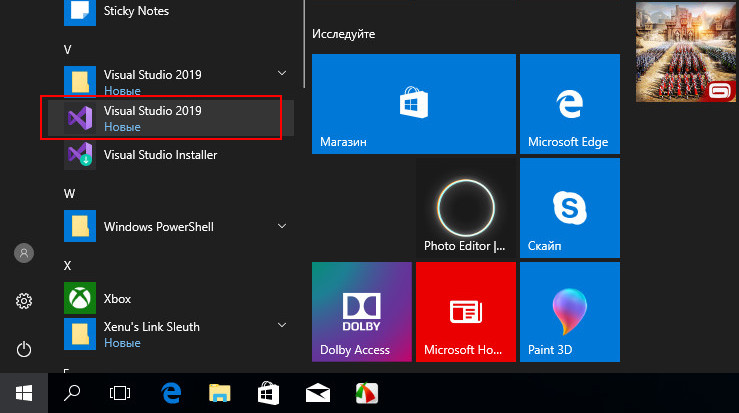Select the Xbox text label
The image size is (739, 413).
pos(117,299)
